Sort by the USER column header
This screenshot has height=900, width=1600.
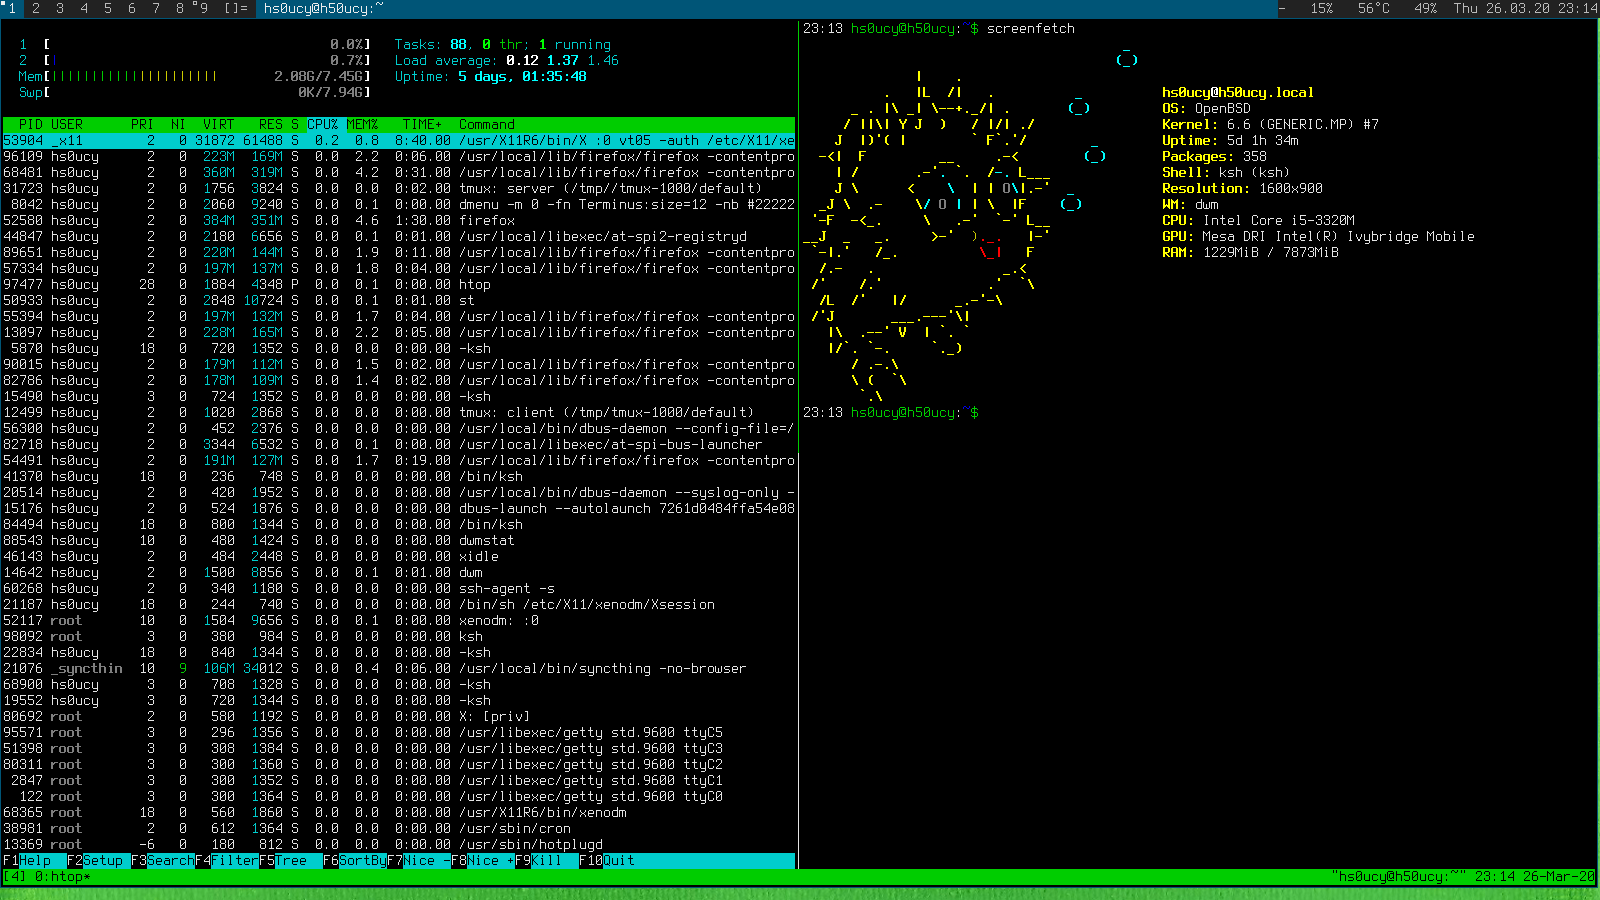click(x=67, y=124)
